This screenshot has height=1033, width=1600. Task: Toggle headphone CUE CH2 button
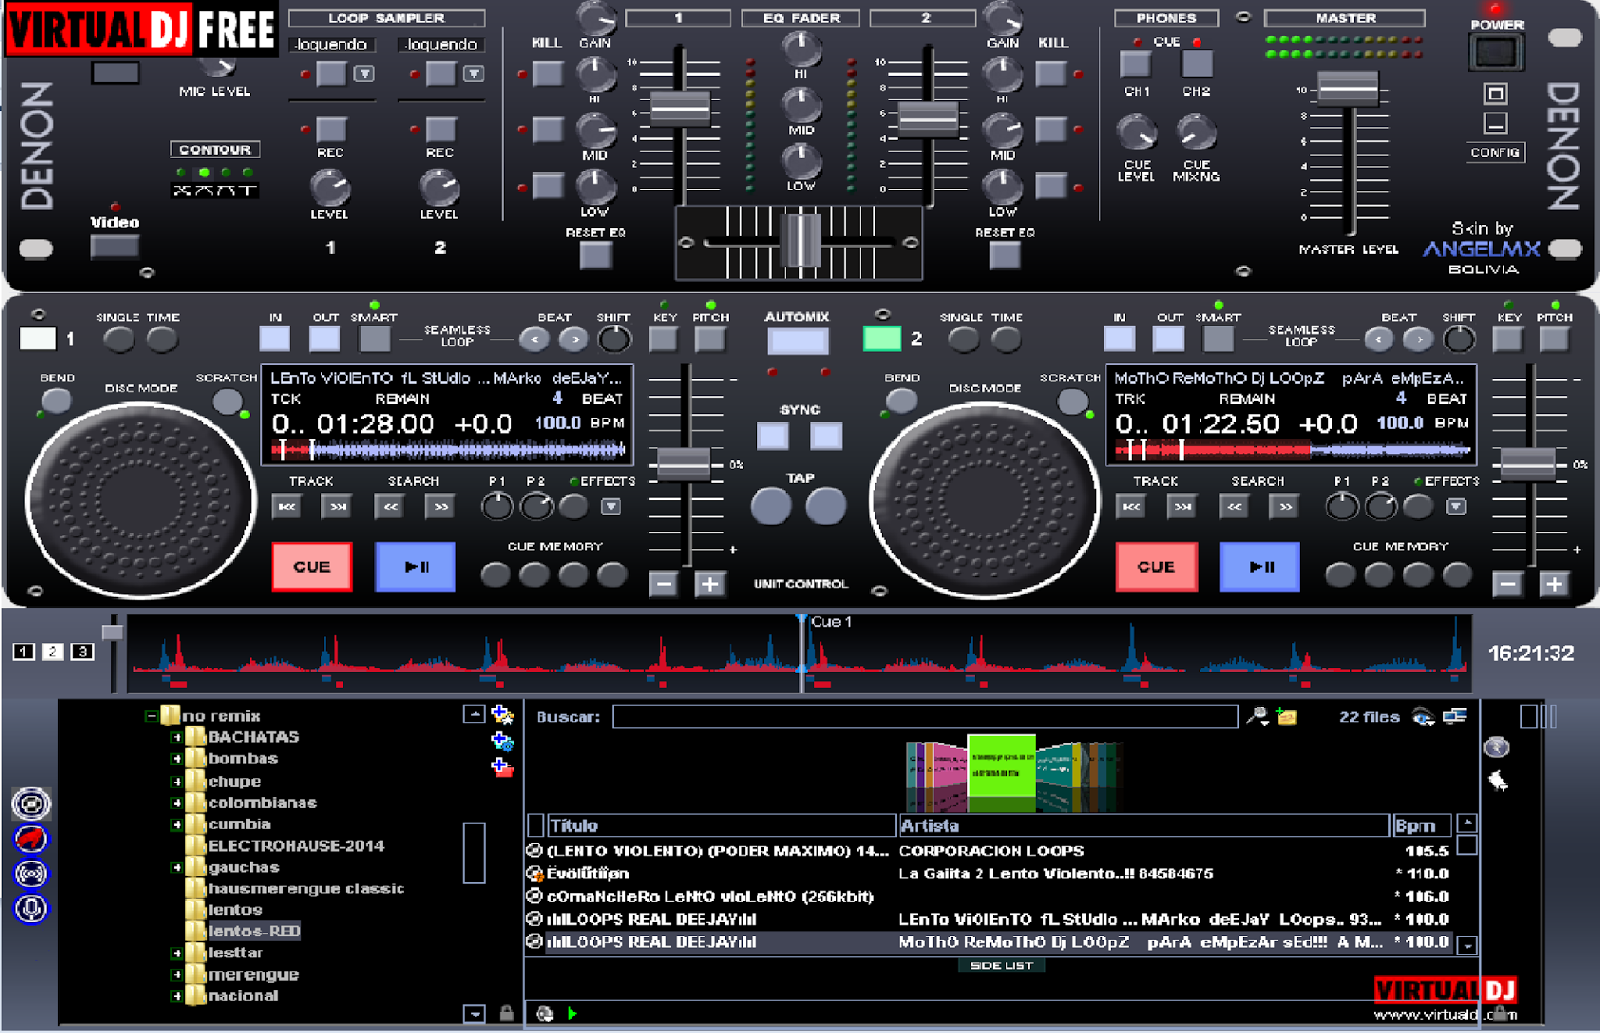[x=1197, y=64]
